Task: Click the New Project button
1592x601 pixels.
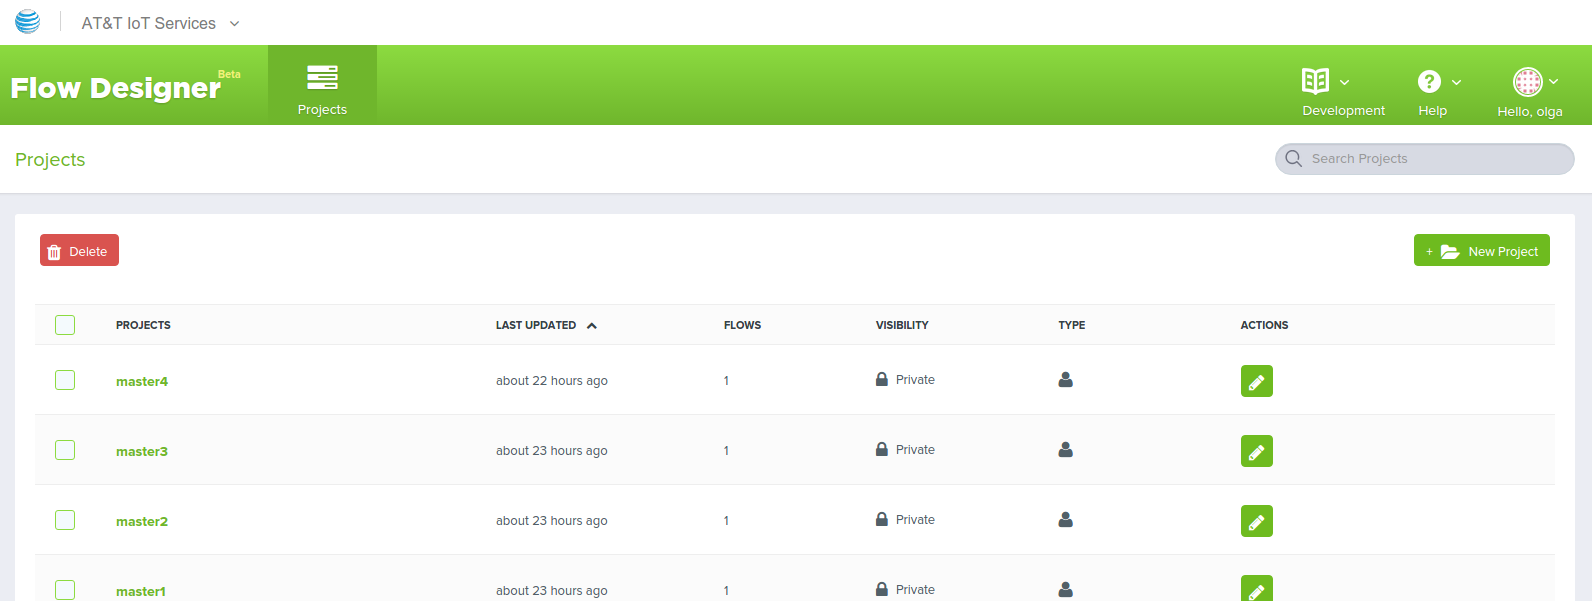Action: (x=1481, y=250)
